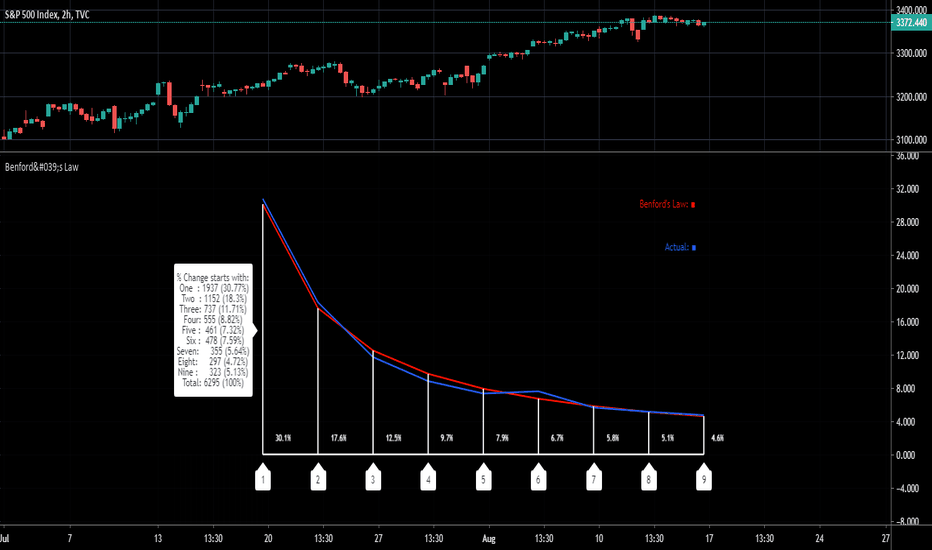Click the S&P 500 Index, 2h, TVC title

pyautogui.click(x=47, y=14)
